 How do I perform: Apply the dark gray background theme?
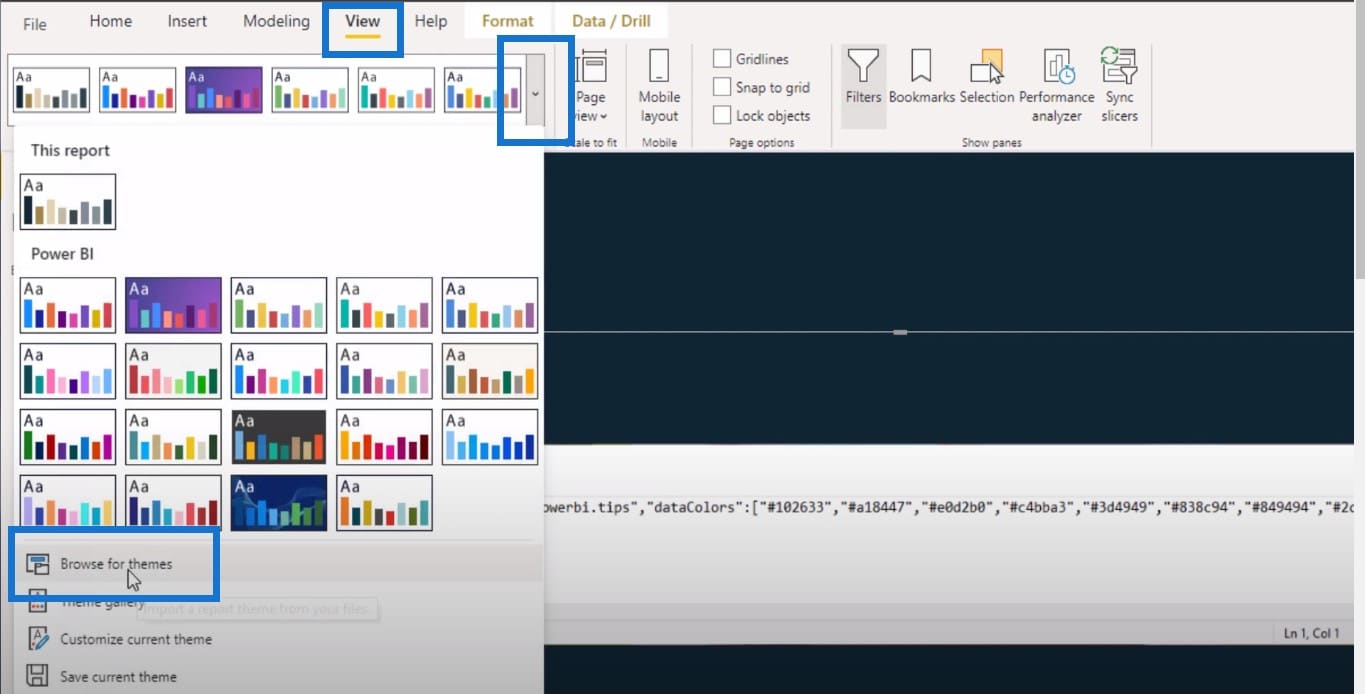point(279,437)
